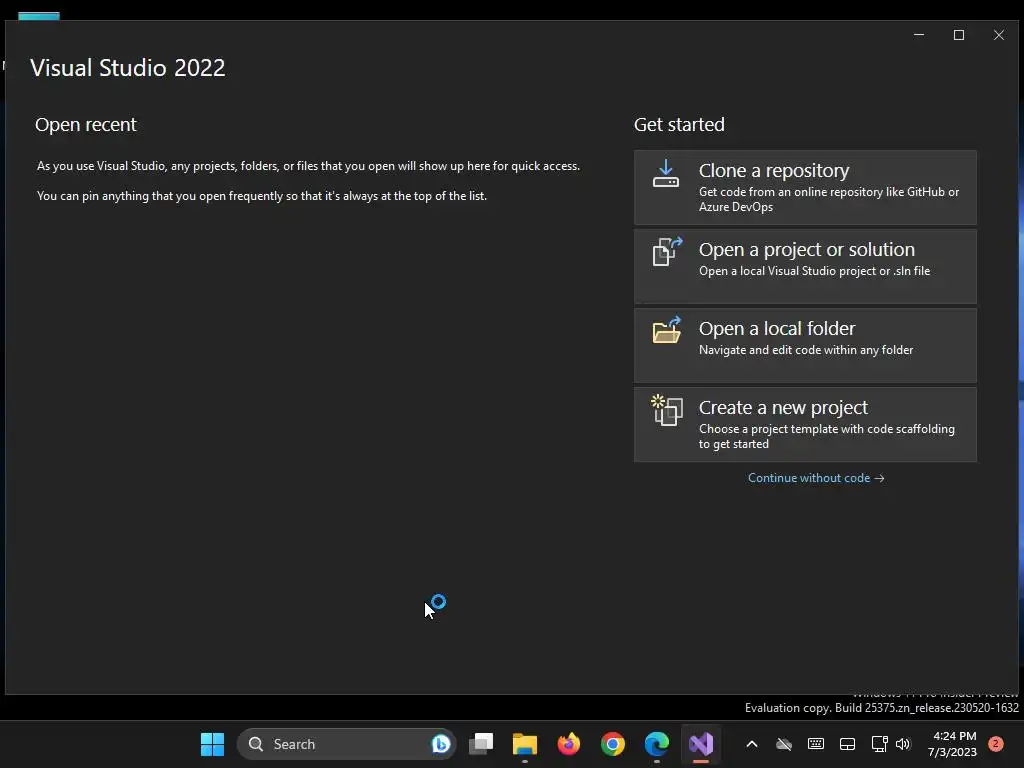The height and width of the screenshot is (768, 1024).
Task: Open the touch keyboard tray icon
Action: pos(816,744)
